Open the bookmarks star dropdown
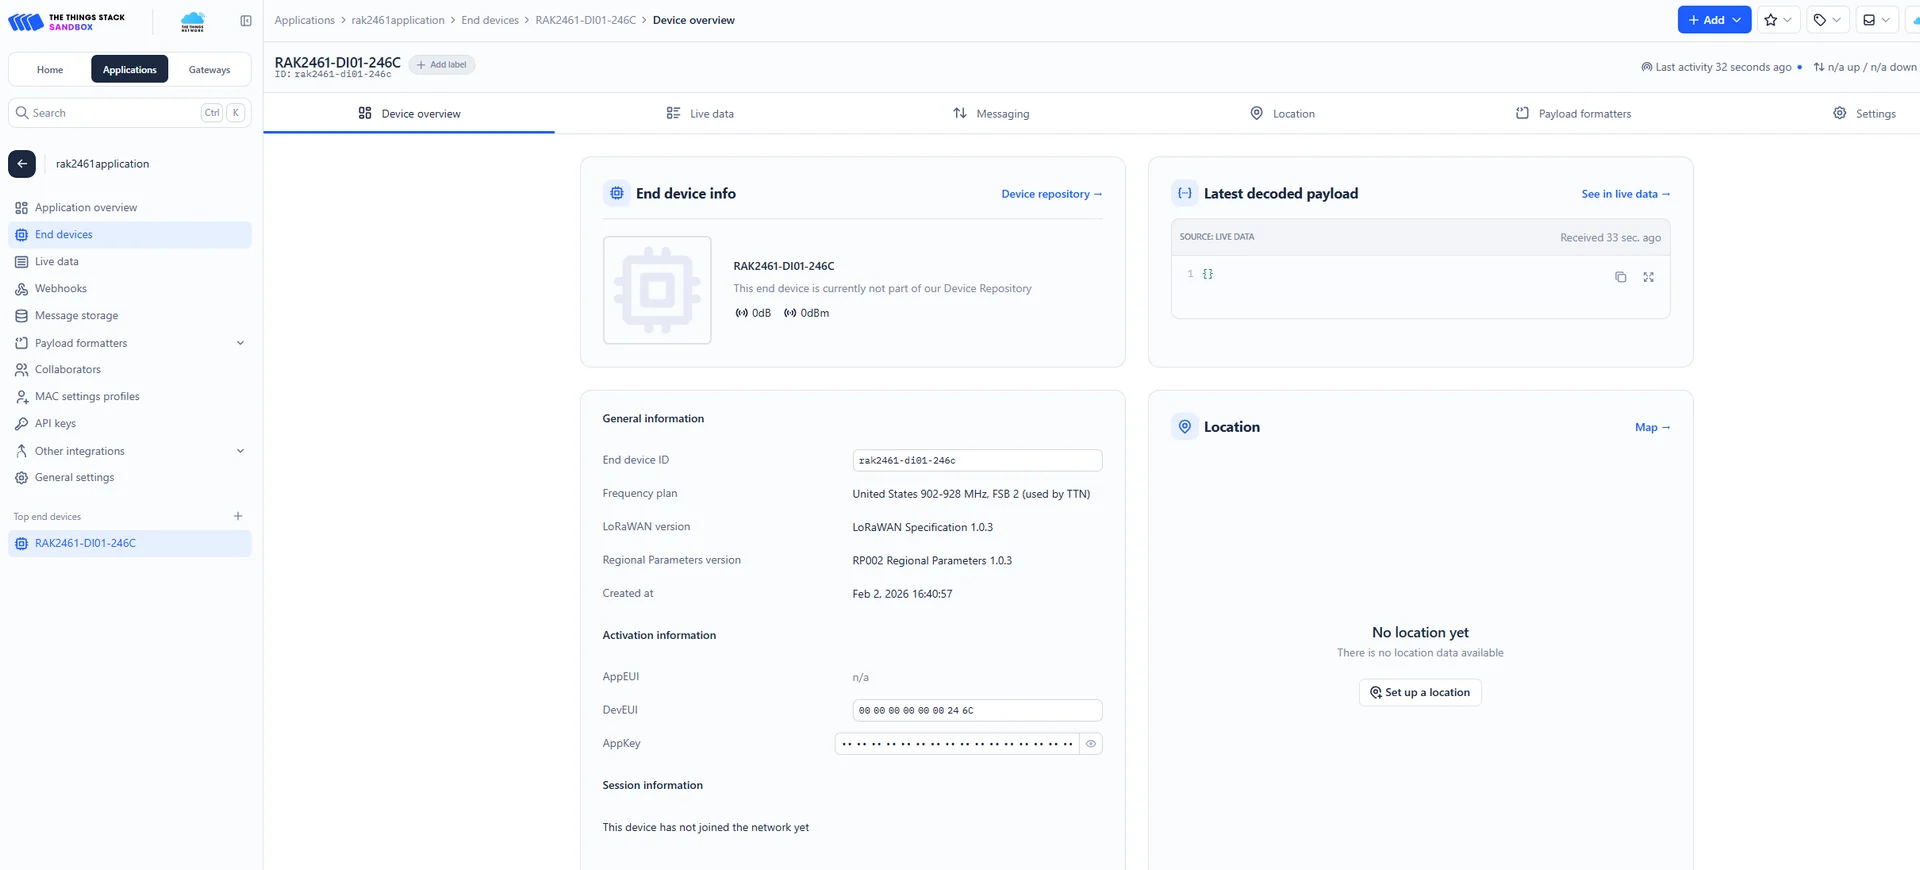The image size is (1920, 870). click(1778, 20)
